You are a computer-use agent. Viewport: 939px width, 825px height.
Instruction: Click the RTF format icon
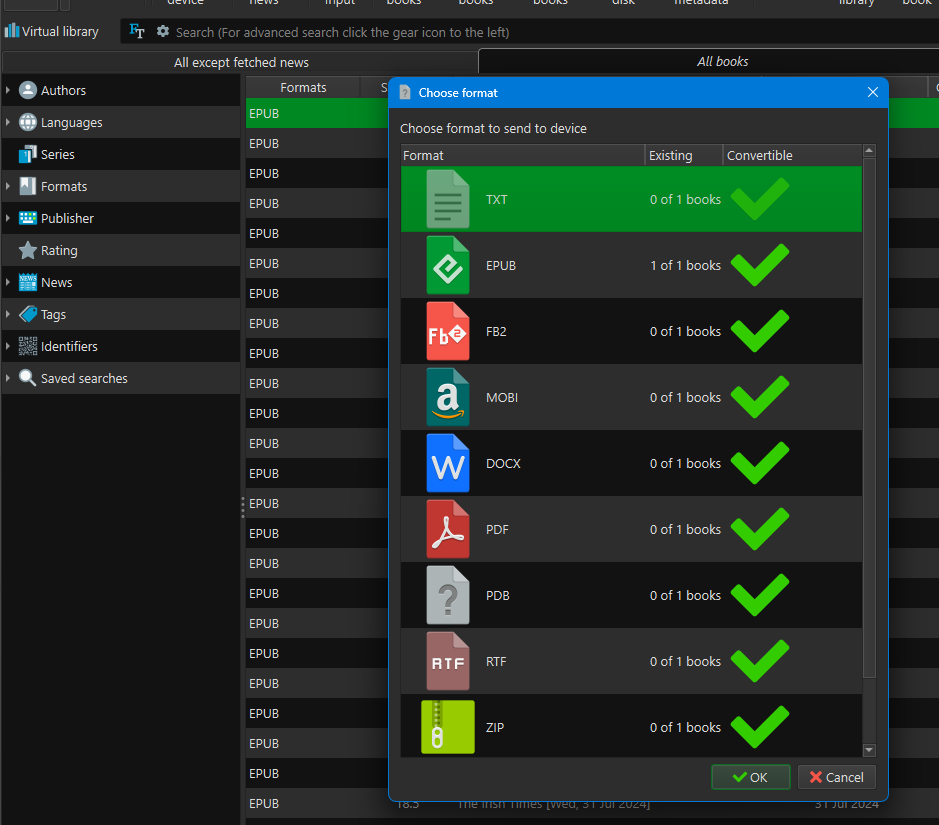447,661
